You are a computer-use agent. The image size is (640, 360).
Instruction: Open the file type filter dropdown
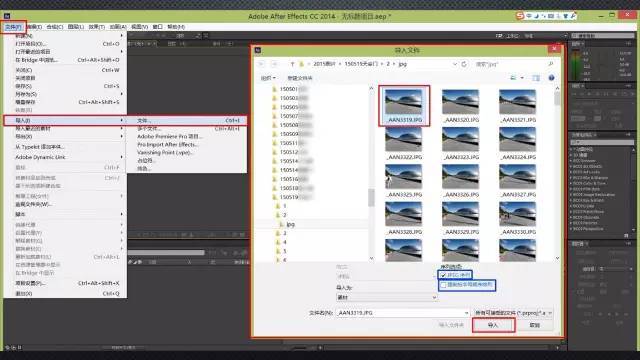(x=512, y=313)
